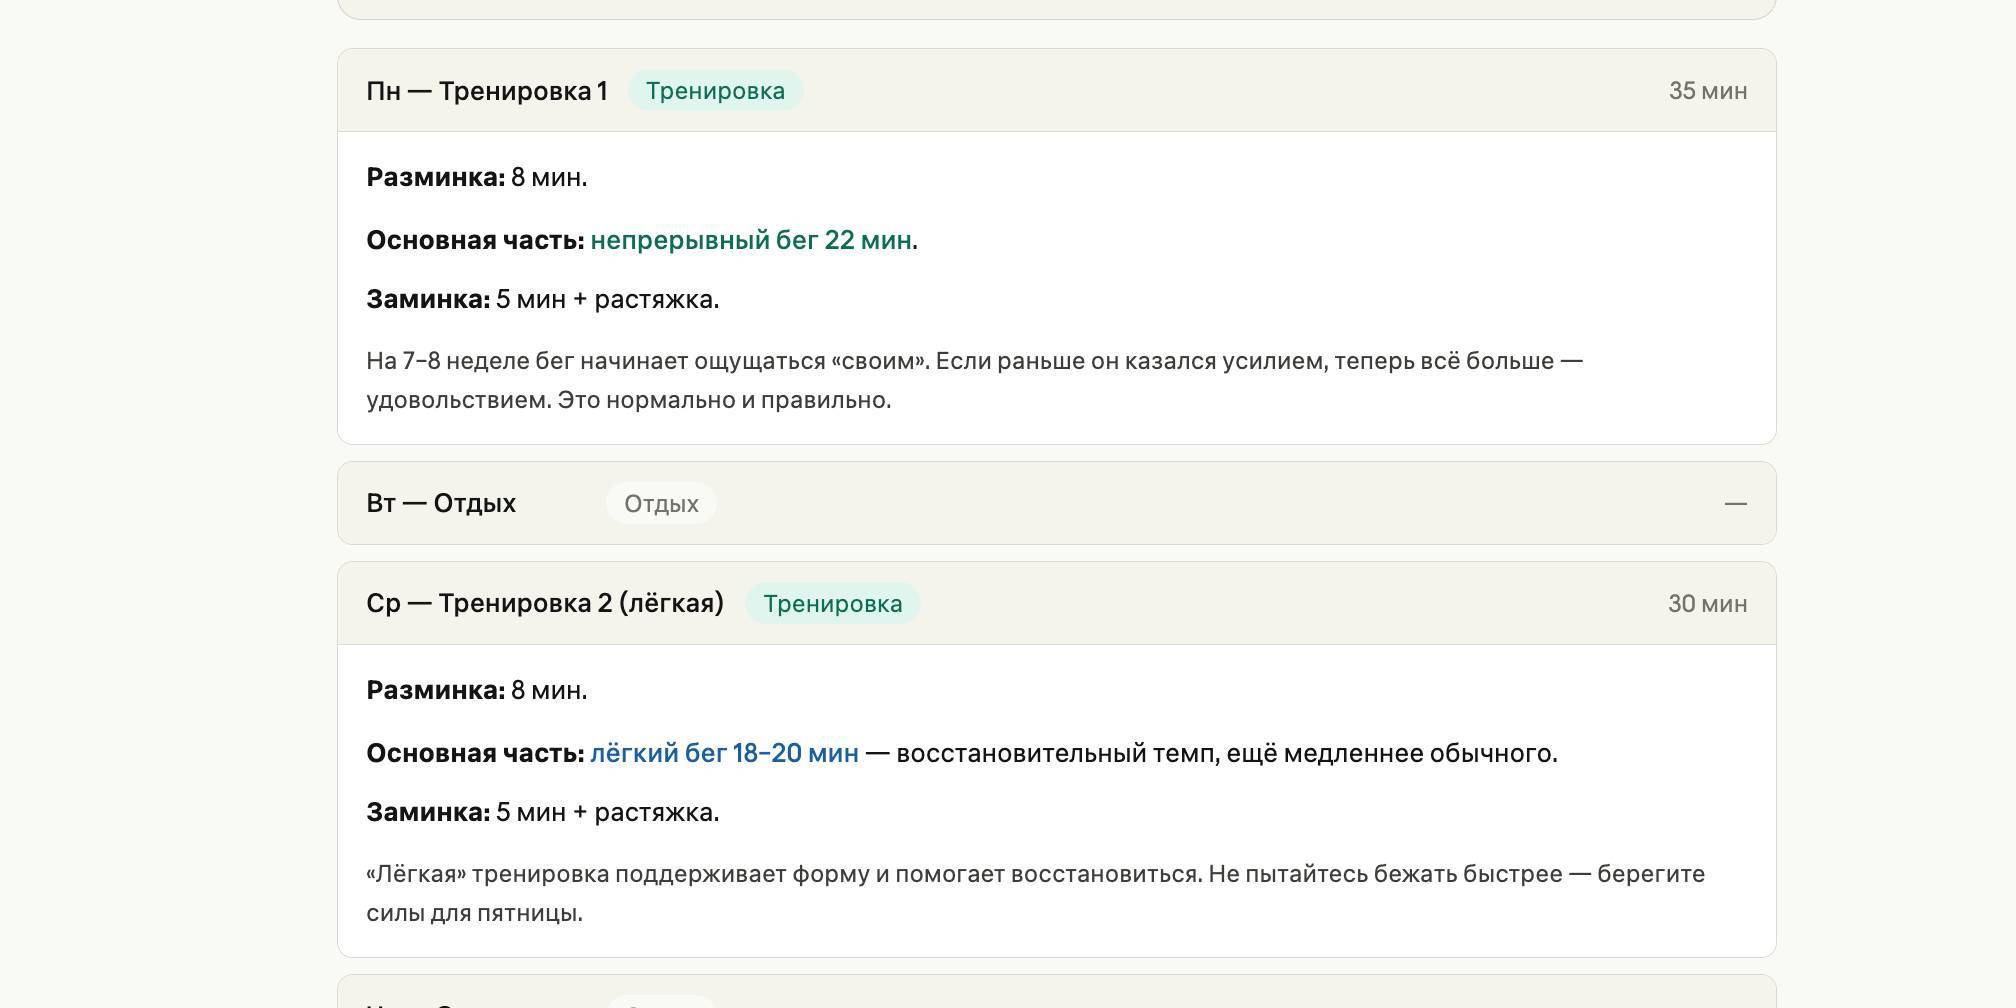The width and height of the screenshot is (2016, 1008).
Task: Collapse the "Ср — Тренировка 2 (лёгкая)" header
Action: [x=545, y=604]
